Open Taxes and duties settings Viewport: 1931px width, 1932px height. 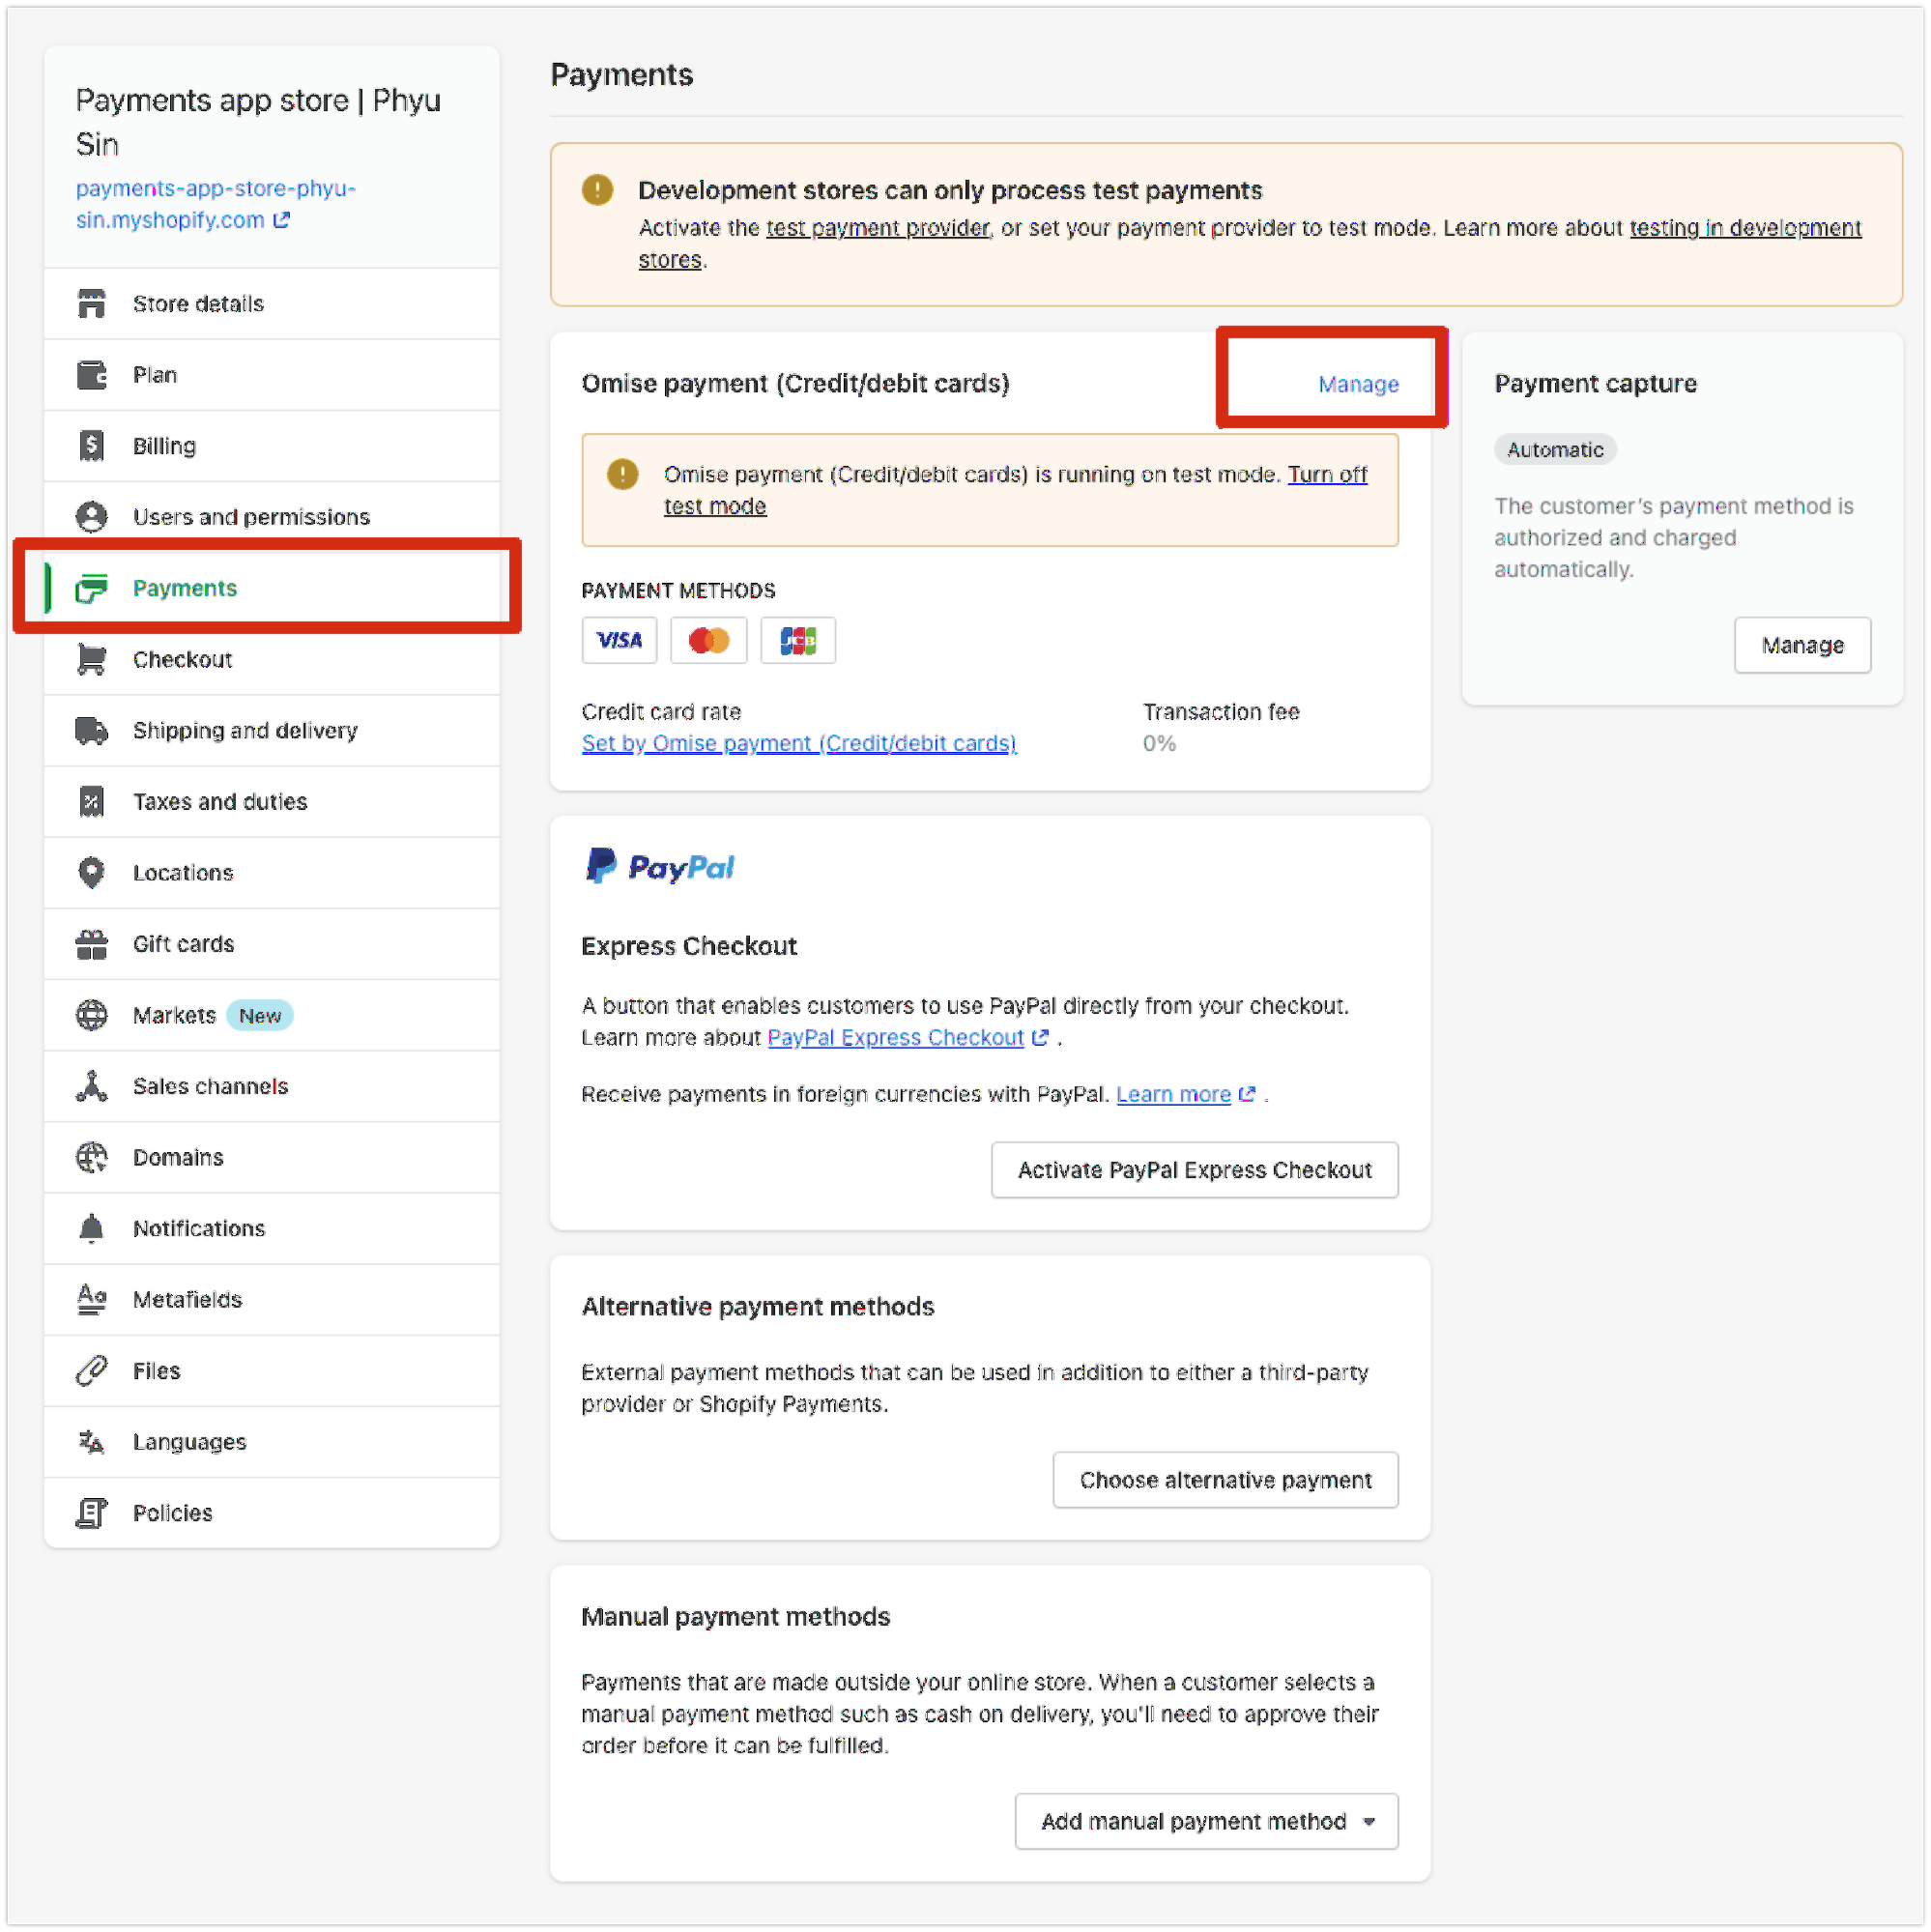click(219, 801)
